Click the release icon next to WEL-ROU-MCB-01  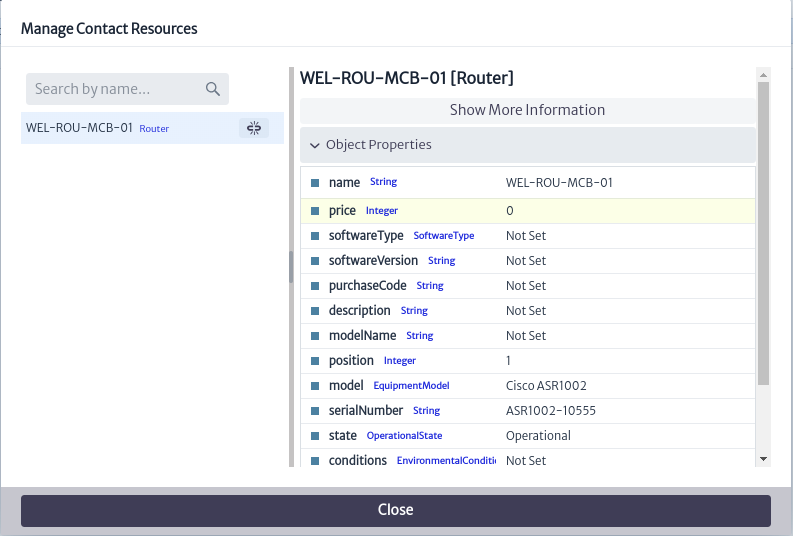pos(254,128)
